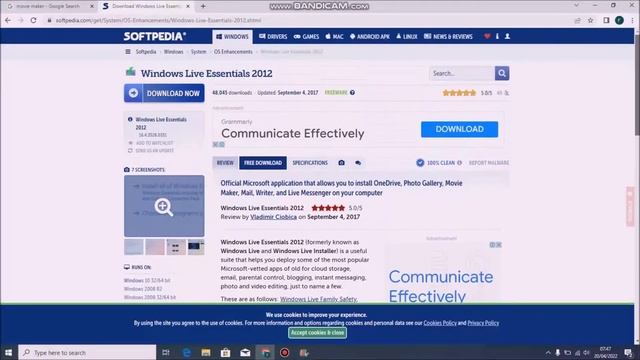The width and height of the screenshot is (640, 360).
Task: Open reviewer Vladimir Ciobica link
Action: [x=273, y=217]
